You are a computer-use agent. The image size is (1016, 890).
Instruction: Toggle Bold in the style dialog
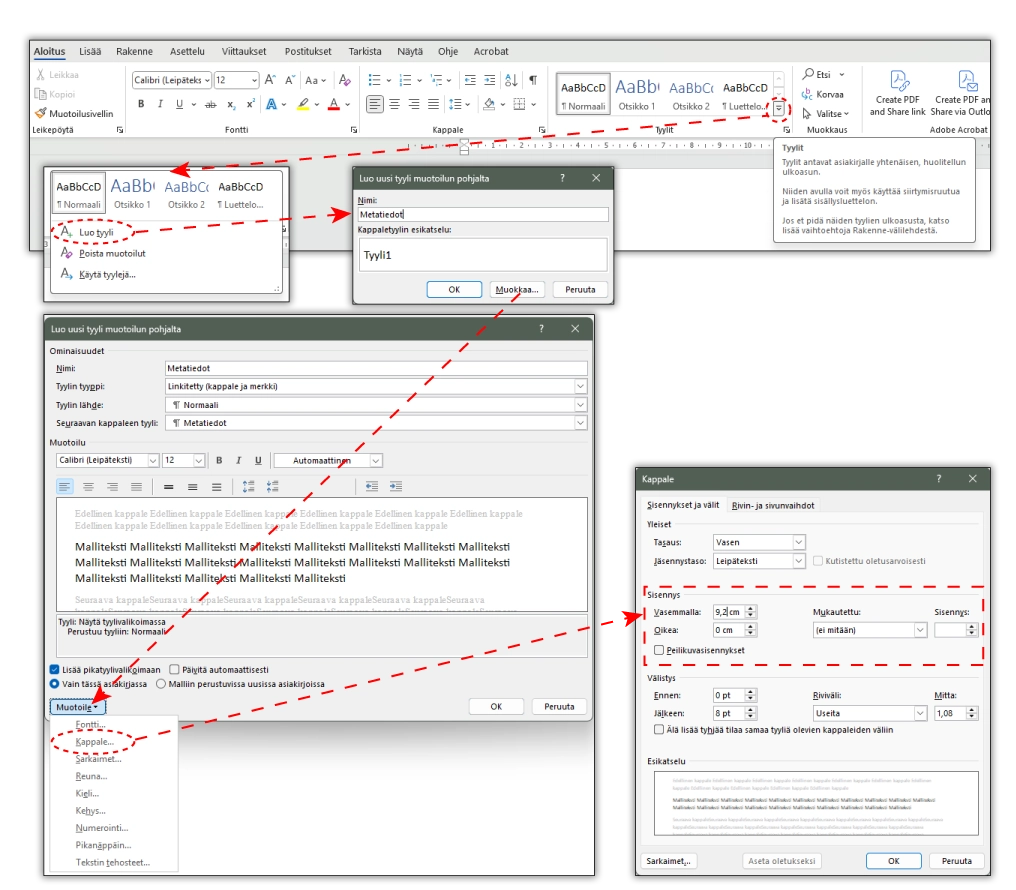click(219, 461)
